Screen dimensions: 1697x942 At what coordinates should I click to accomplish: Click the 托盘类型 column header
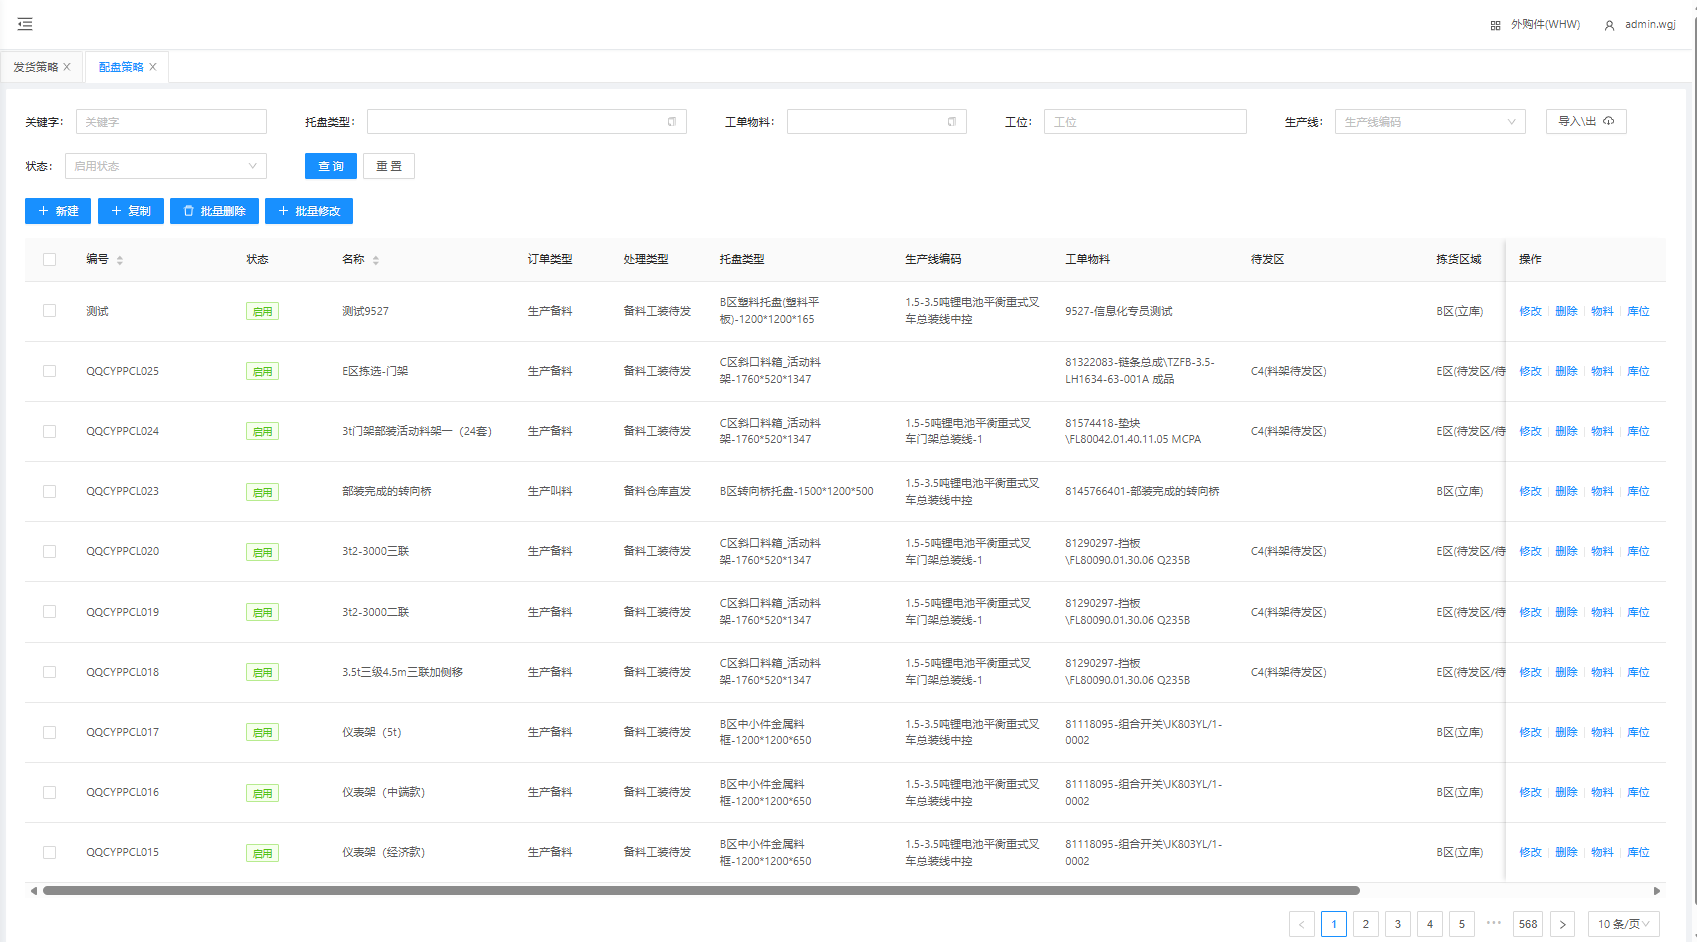click(x=742, y=259)
